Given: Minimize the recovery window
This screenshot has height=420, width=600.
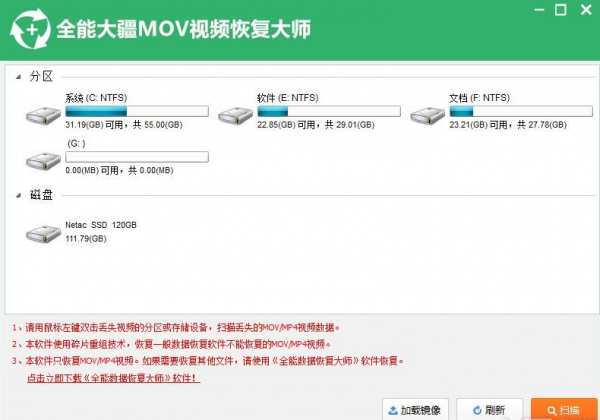Looking at the screenshot, I should click(539, 10).
